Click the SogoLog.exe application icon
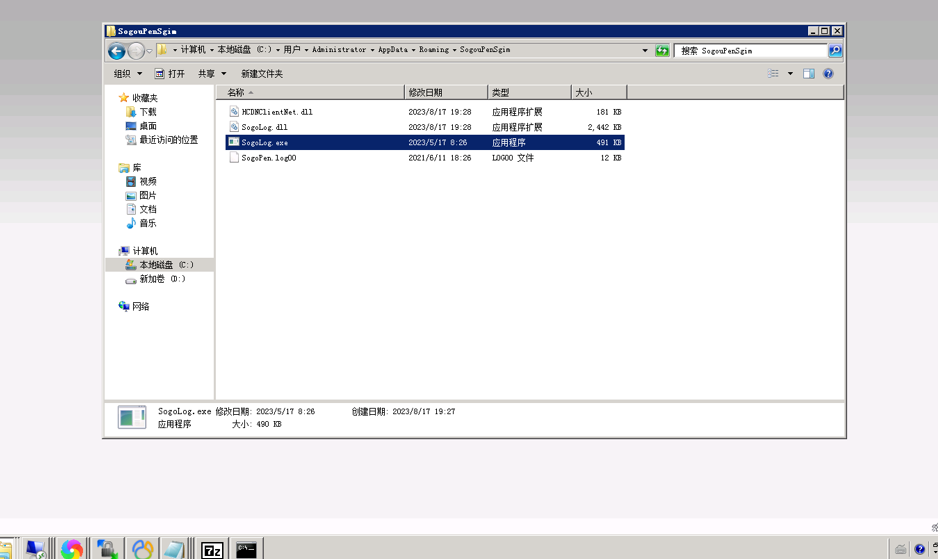This screenshot has width=938, height=559. click(234, 142)
